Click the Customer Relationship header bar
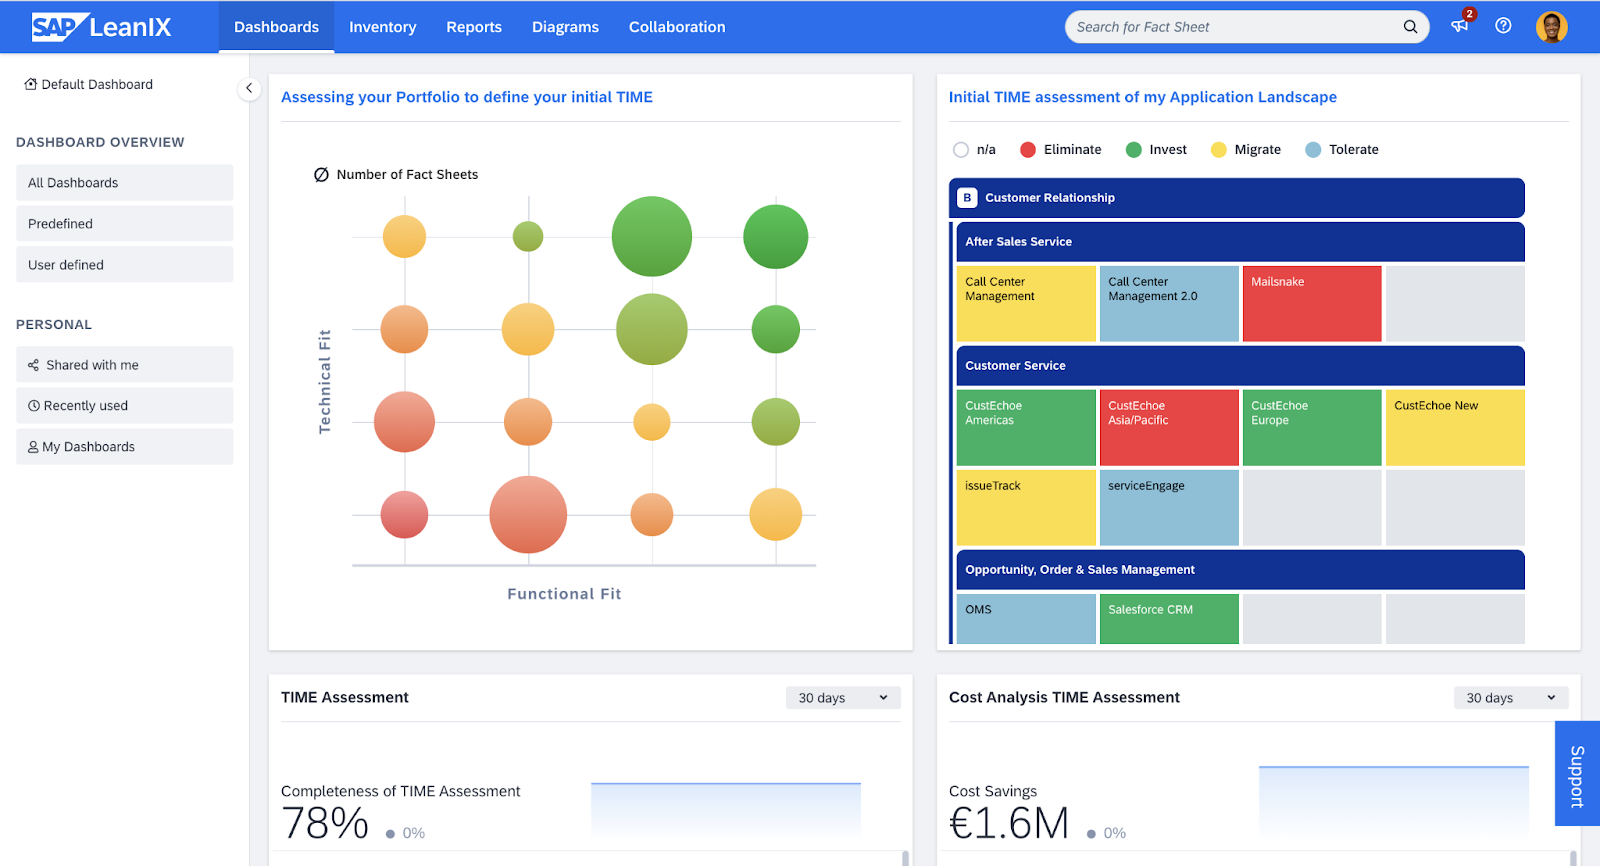Screen dimensions: 1600x866 [1237, 198]
